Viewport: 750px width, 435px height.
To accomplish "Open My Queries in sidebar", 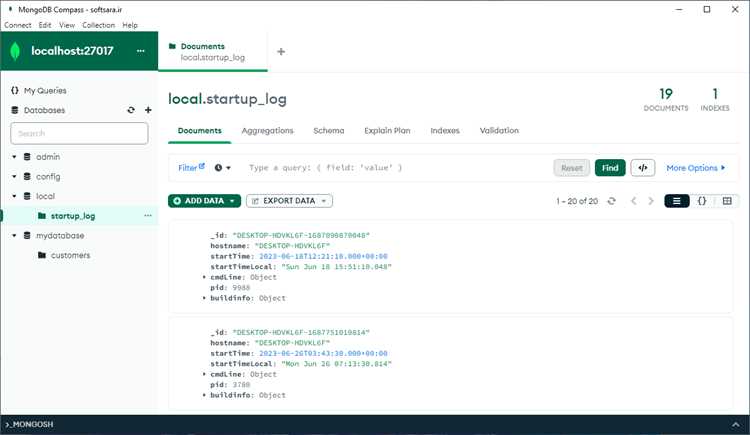I will pos(45,90).
